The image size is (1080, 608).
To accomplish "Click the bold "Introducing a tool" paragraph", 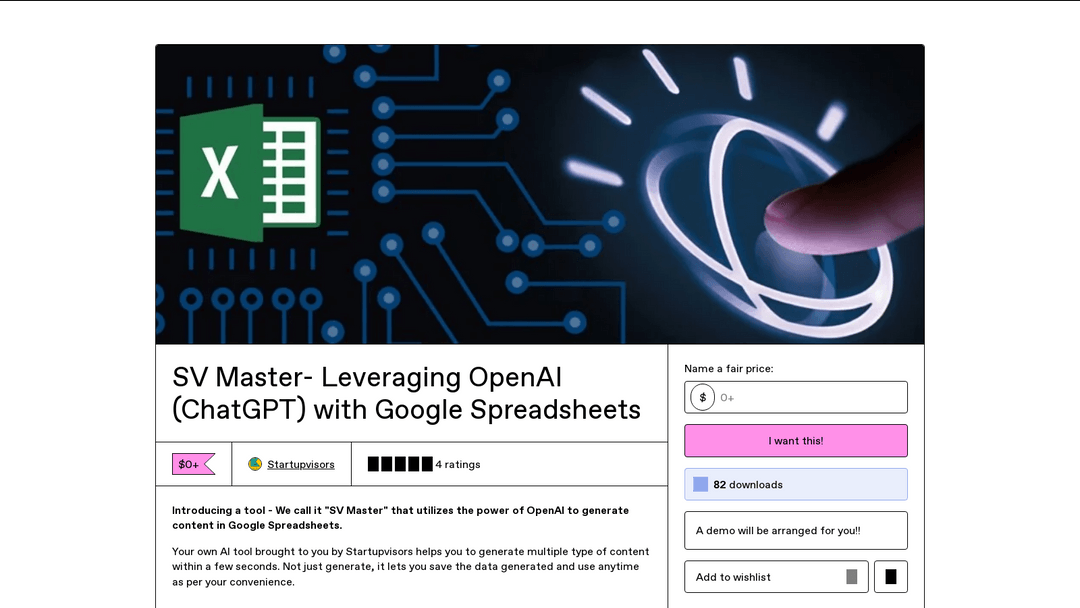I will tap(400, 518).
